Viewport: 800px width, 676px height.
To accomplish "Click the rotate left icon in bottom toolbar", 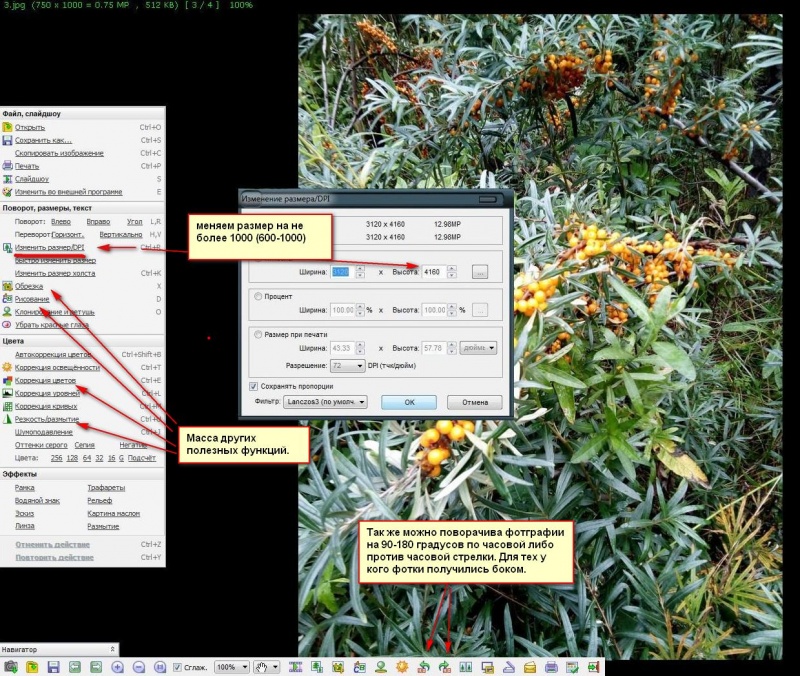I will coord(424,667).
